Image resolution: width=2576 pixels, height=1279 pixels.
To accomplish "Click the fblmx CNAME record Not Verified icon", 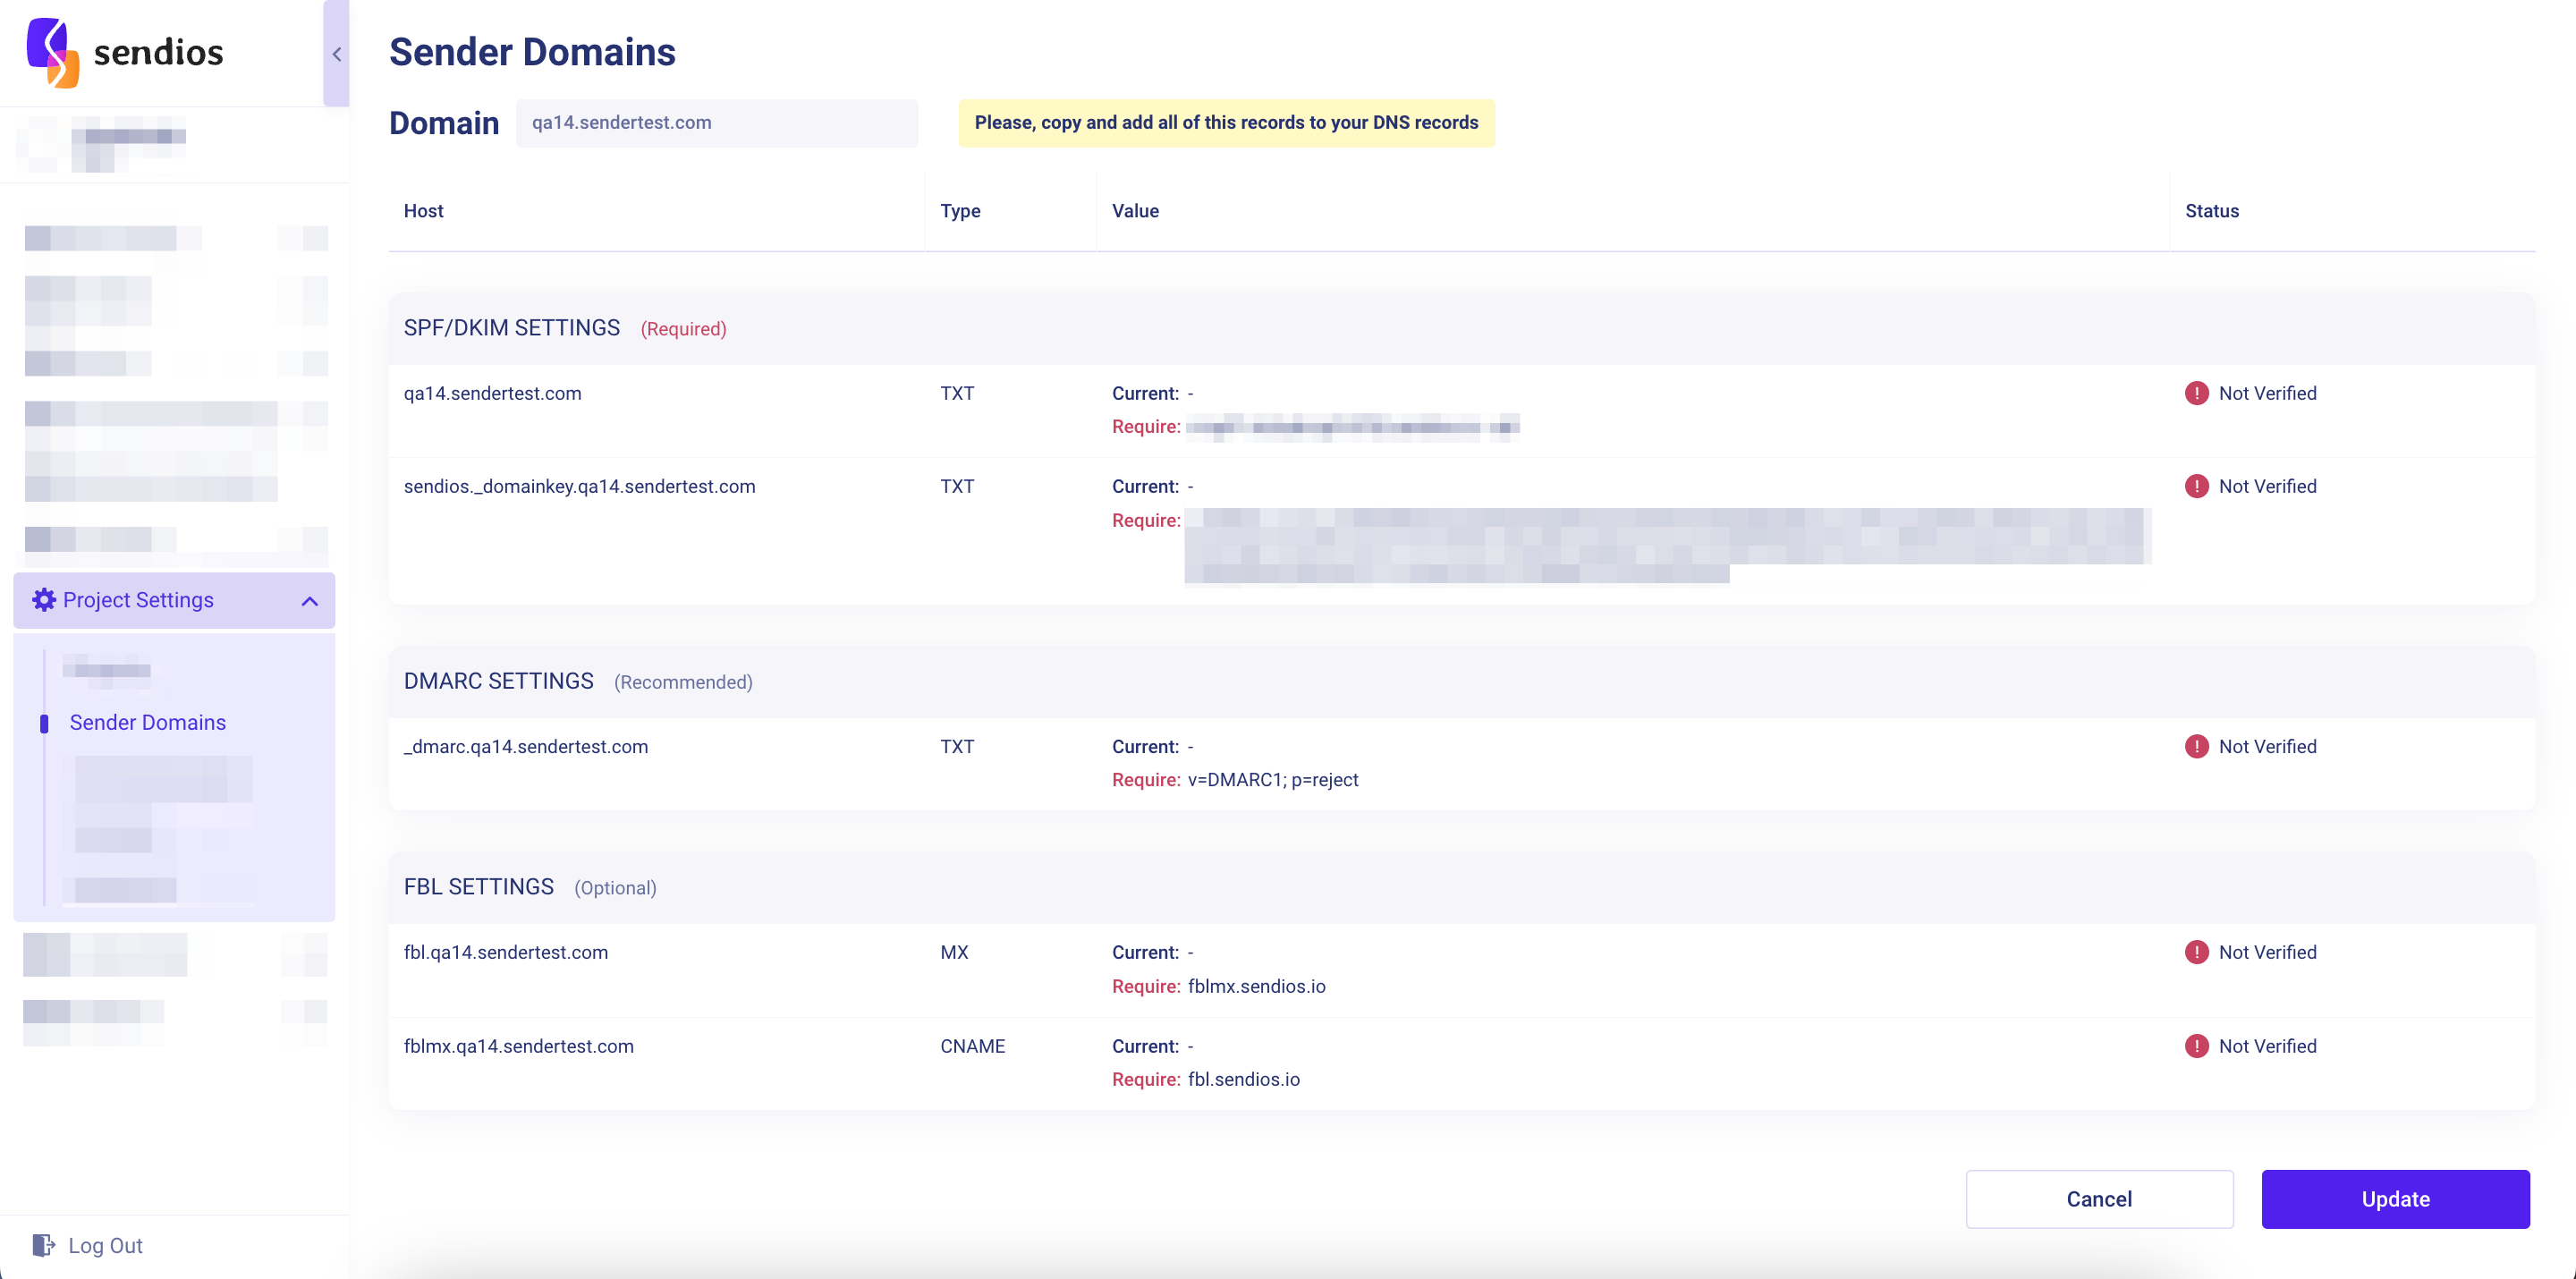I will pos(2196,1046).
